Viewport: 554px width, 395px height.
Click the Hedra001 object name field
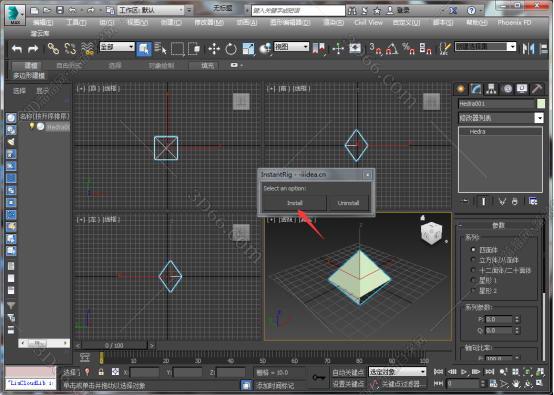coord(496,104)
